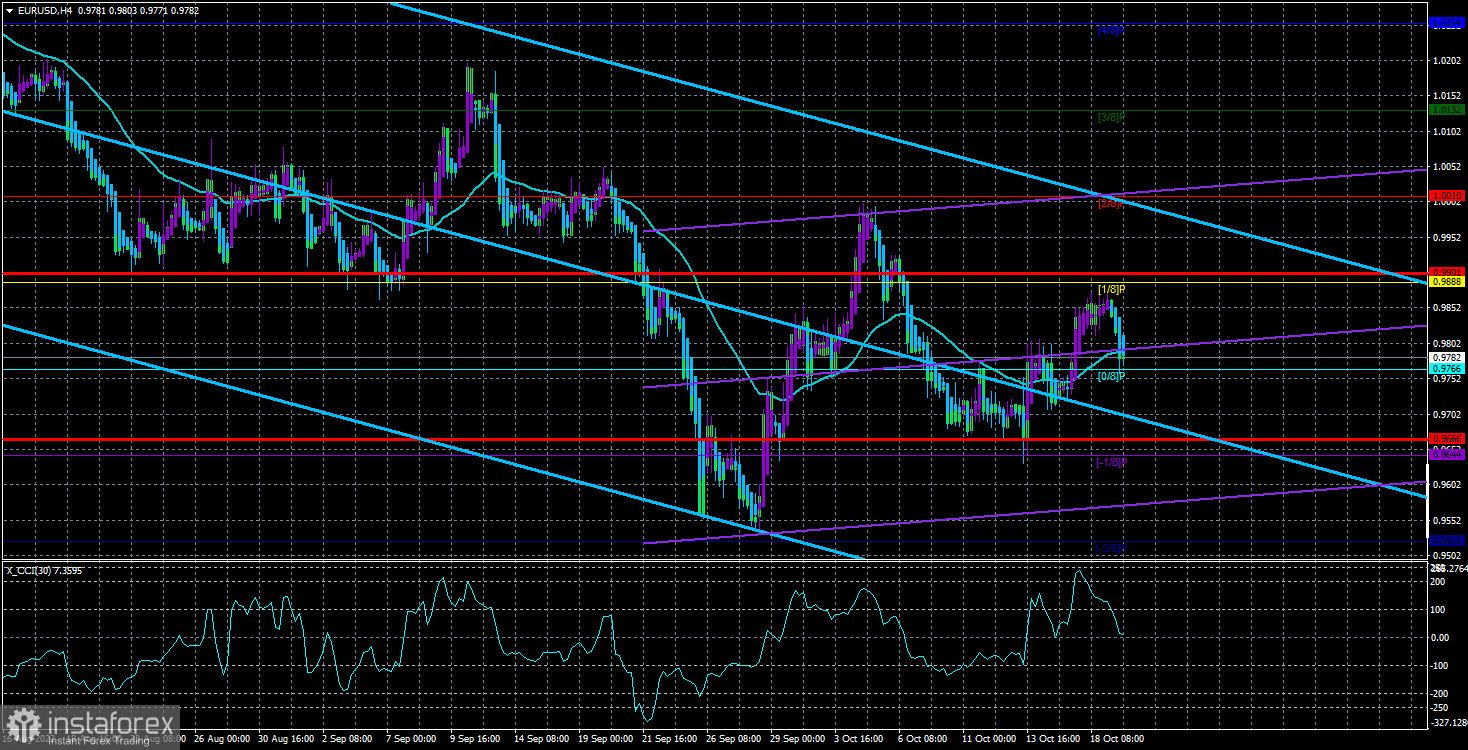Select the 0.9888 yellow price tag

click(x=1447, y=282)
